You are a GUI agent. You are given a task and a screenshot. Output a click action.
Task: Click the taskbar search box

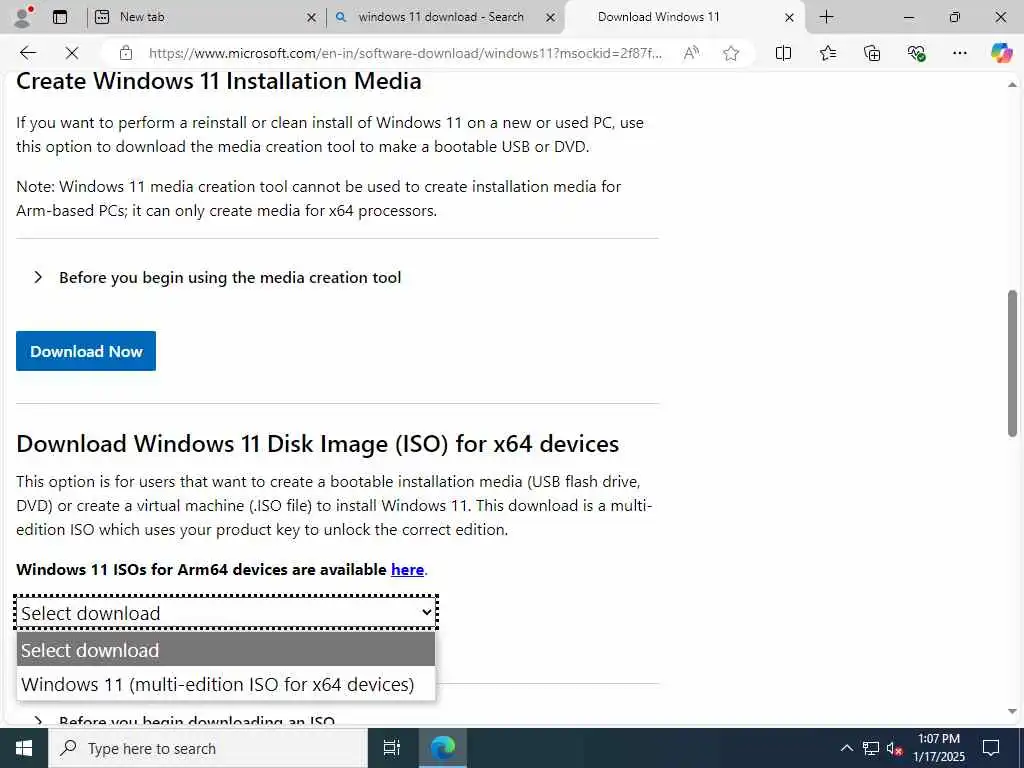tap(208, 748)
